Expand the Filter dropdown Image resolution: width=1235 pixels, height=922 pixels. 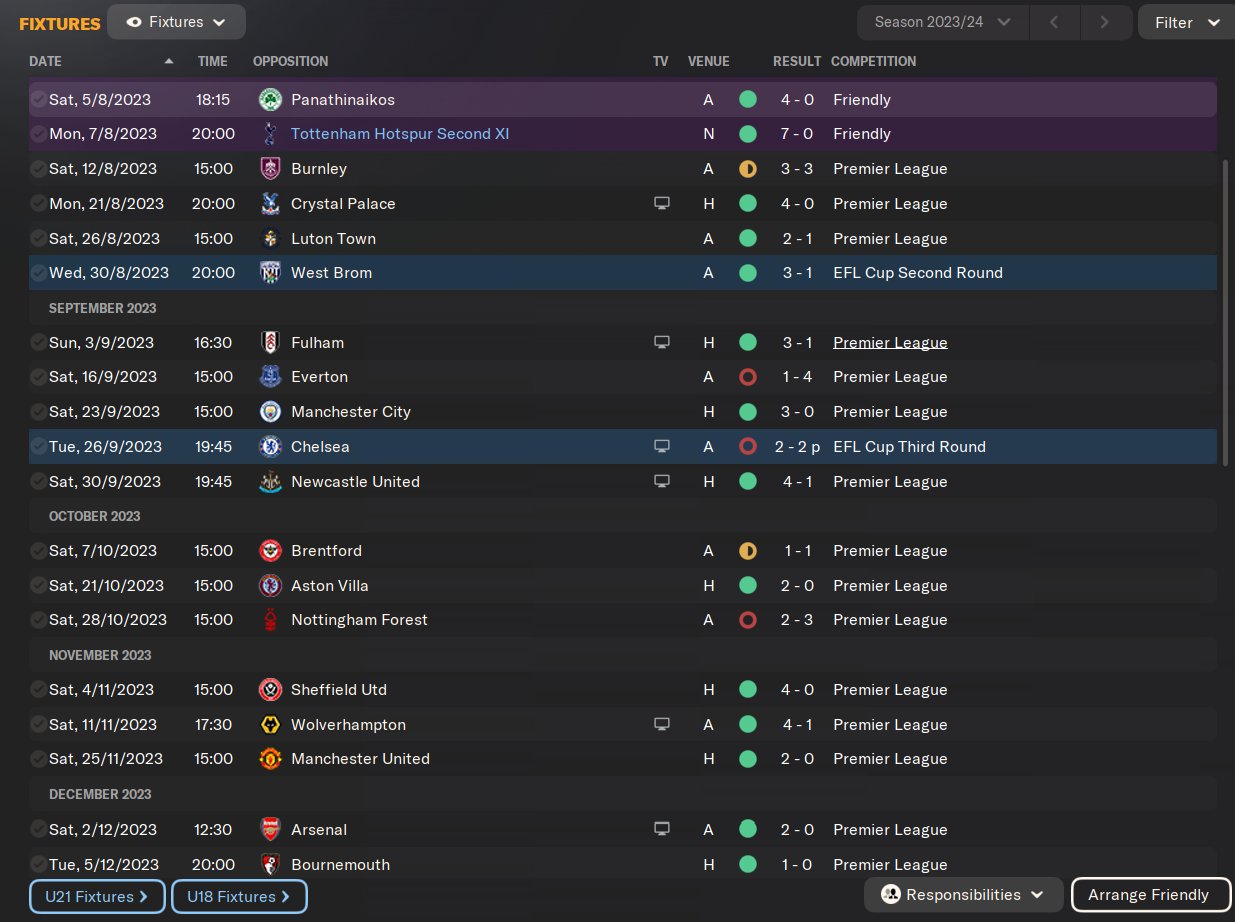(1186, 22)
